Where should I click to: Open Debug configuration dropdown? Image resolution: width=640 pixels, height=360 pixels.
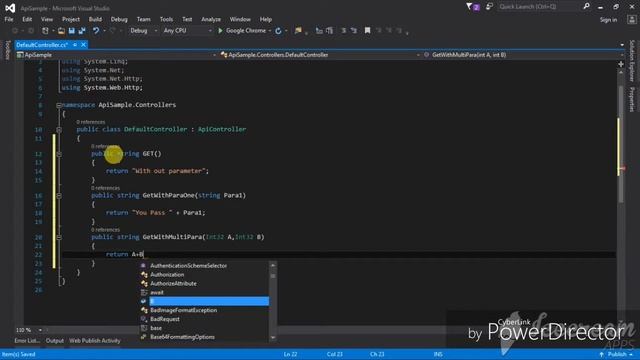tap(143, 31)
